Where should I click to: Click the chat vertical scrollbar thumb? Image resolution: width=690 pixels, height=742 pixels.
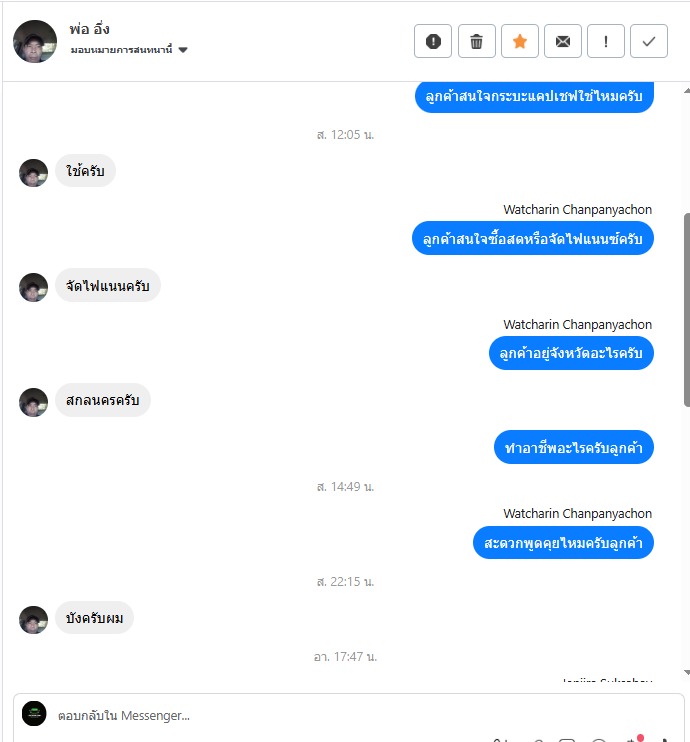[x=687, y=310]
